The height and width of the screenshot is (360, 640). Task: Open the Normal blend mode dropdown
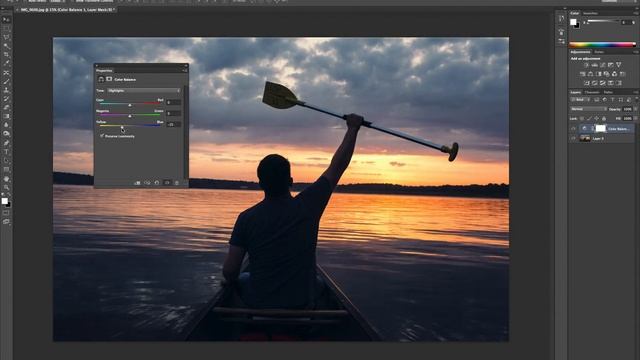tap(589, 109)
